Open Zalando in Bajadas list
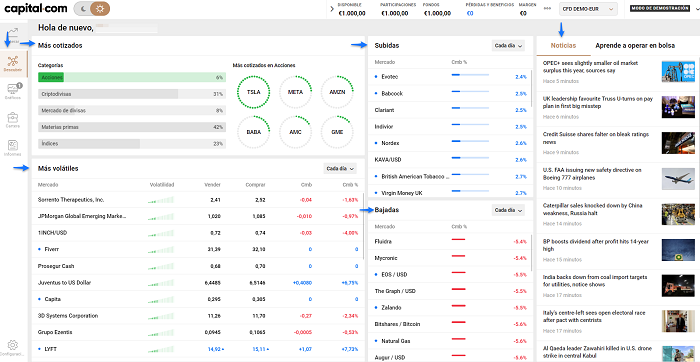 [x=449, y=308]
